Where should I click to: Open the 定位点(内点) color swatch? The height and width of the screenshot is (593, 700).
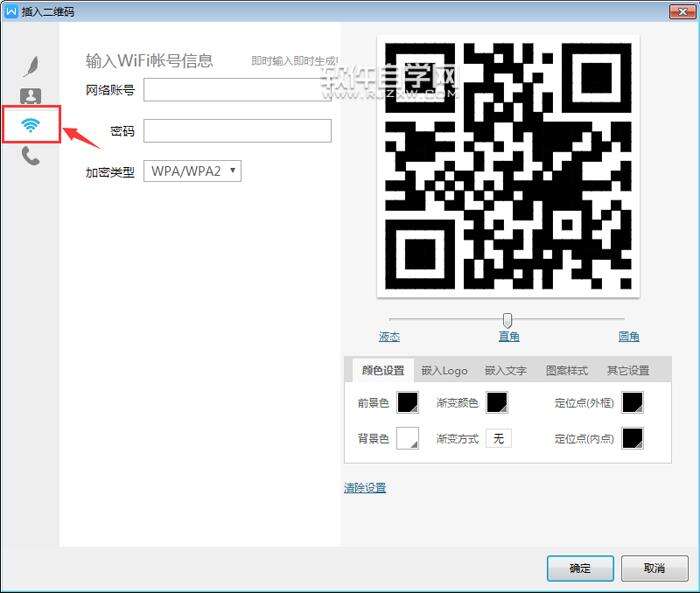point(633,438)
